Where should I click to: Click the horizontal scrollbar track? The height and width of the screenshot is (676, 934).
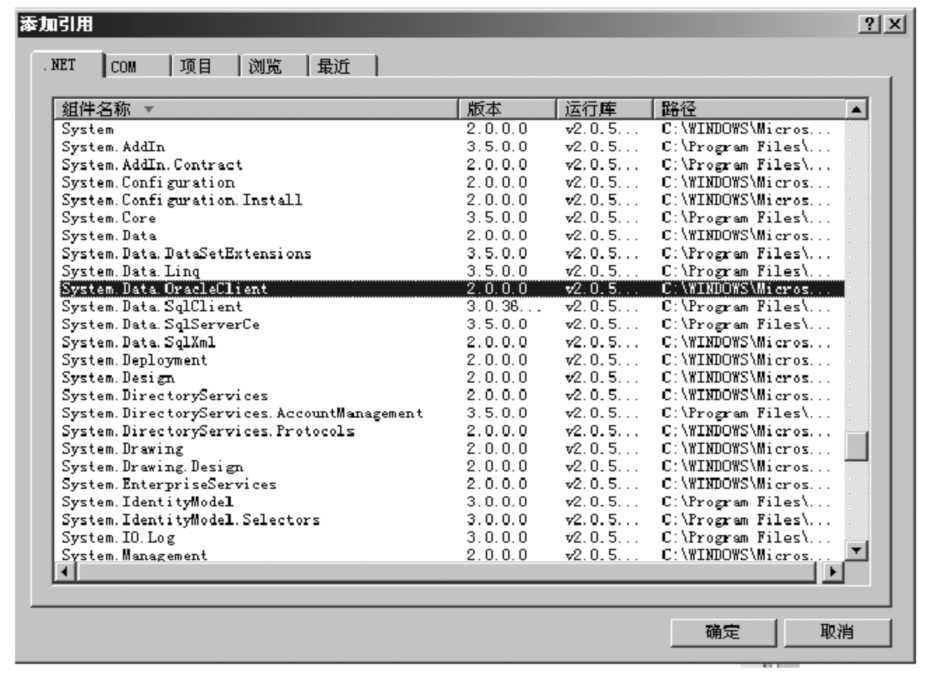click(x=445, y=572)
